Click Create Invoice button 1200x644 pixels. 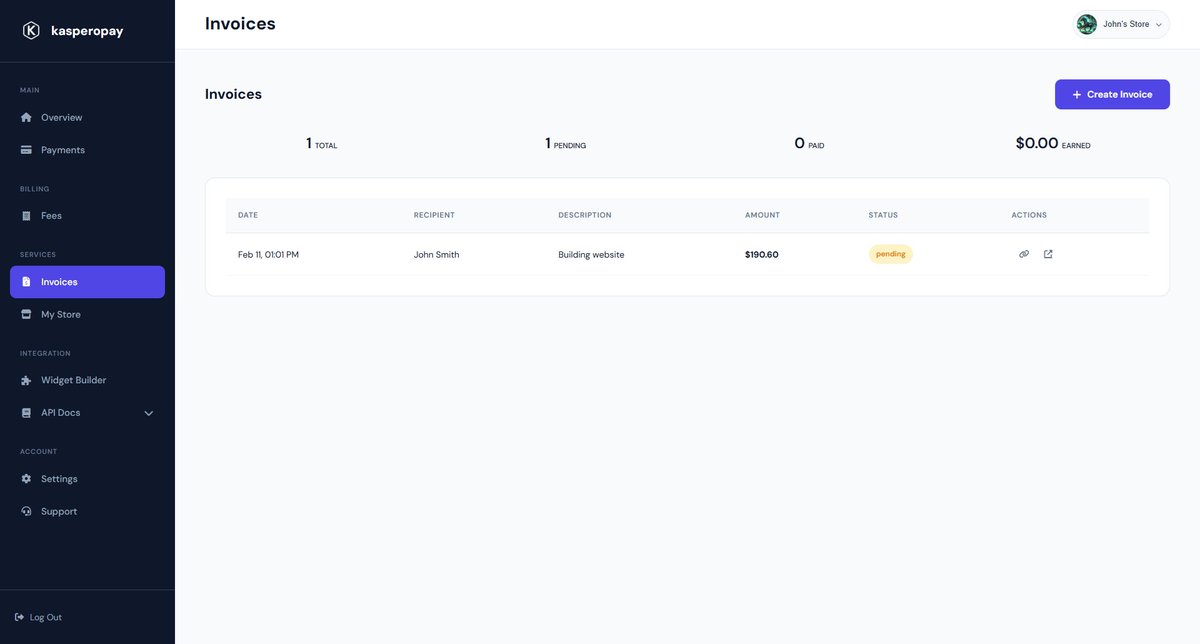[1112, 94]
